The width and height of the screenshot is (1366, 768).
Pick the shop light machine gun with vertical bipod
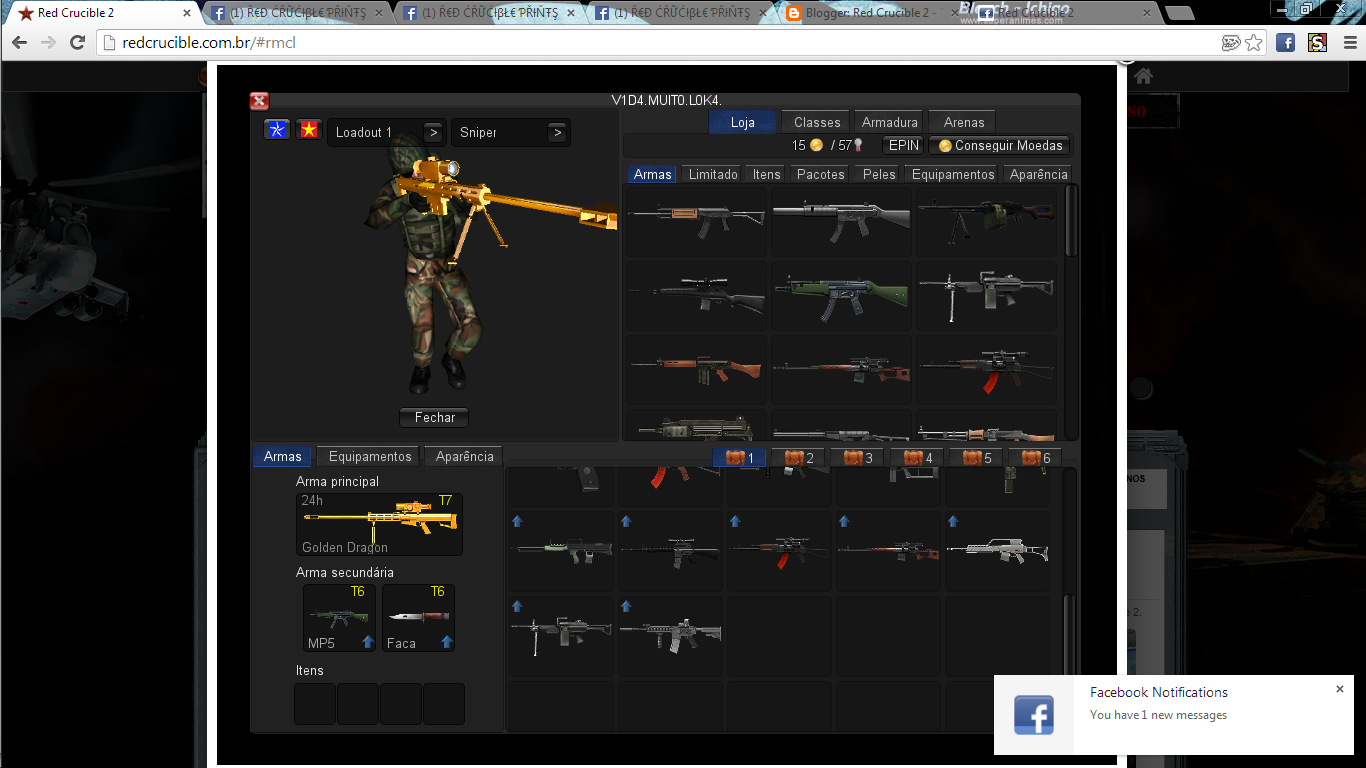[986, 295]
